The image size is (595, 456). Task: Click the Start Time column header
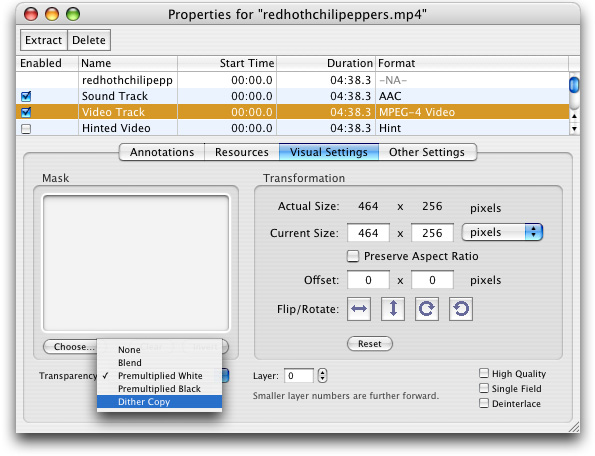[x=227, y=63]
